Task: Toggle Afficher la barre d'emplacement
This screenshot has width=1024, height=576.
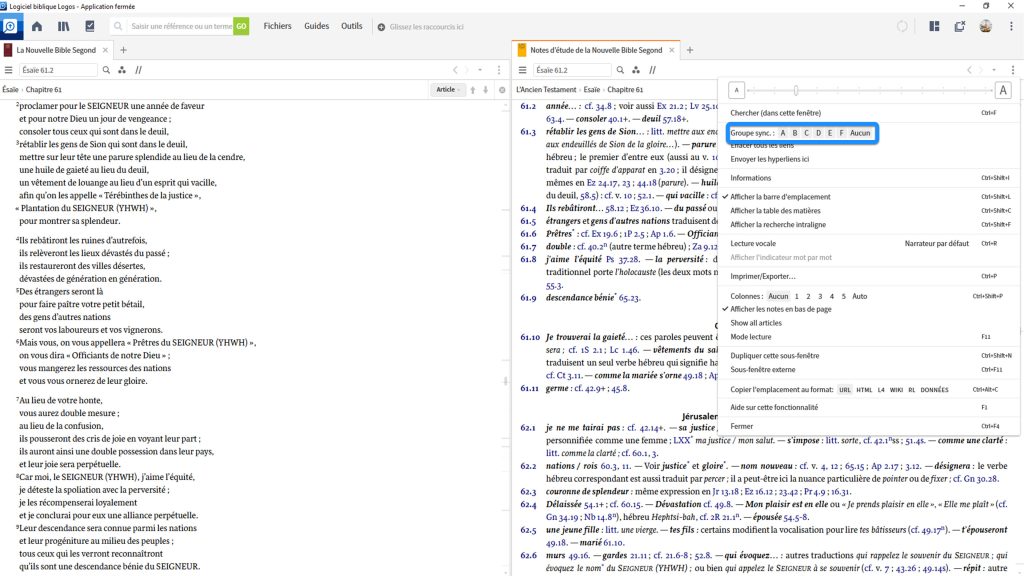Action: coord(780,197)
